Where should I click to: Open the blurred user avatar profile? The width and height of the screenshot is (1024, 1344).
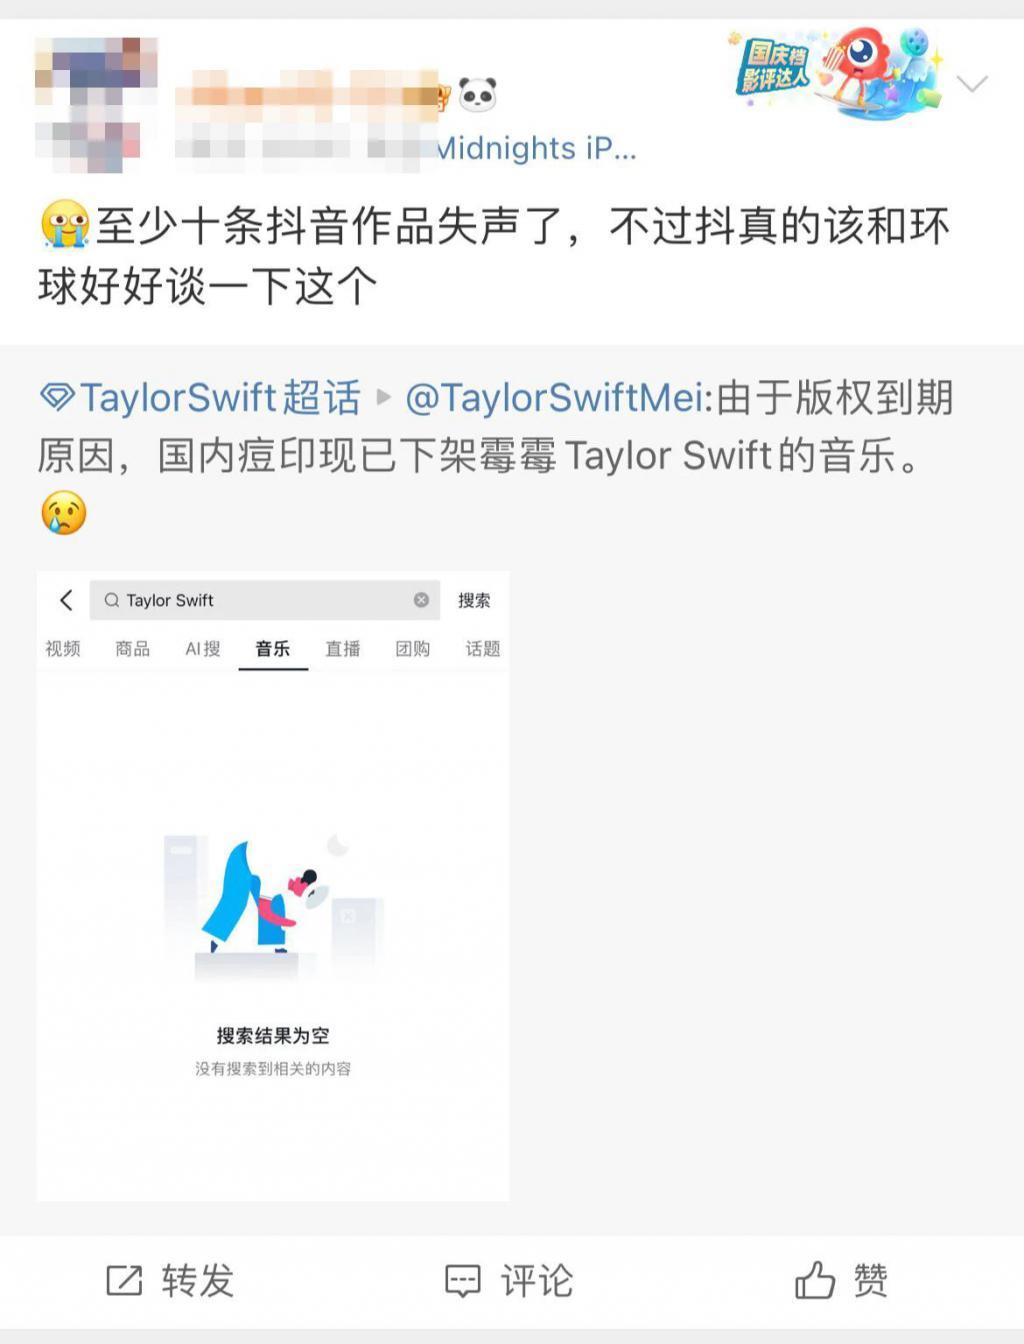[x=96, y=105]
